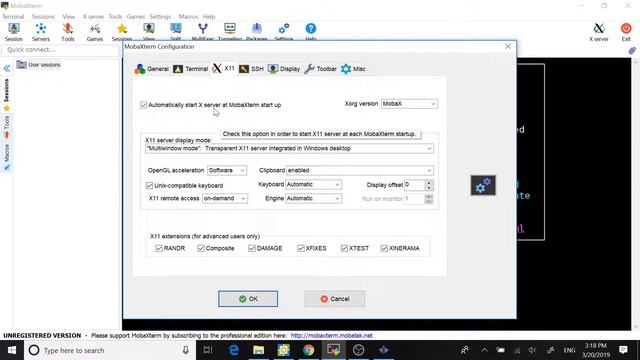Toggle the XINERAMA extension checkbox
Viewport: 640px width, 360px height.
pyautogui.click(x=384, y=248)
